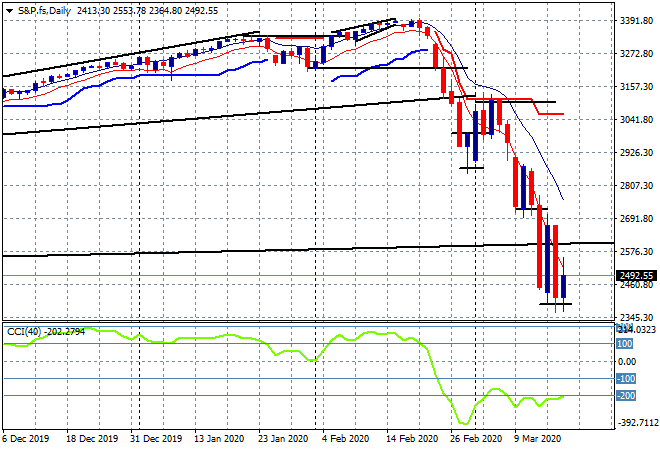Click the CCI(40) -202.2794 indicator label
660x450 pixels.
pyautogui.click(x=46, y=332)
